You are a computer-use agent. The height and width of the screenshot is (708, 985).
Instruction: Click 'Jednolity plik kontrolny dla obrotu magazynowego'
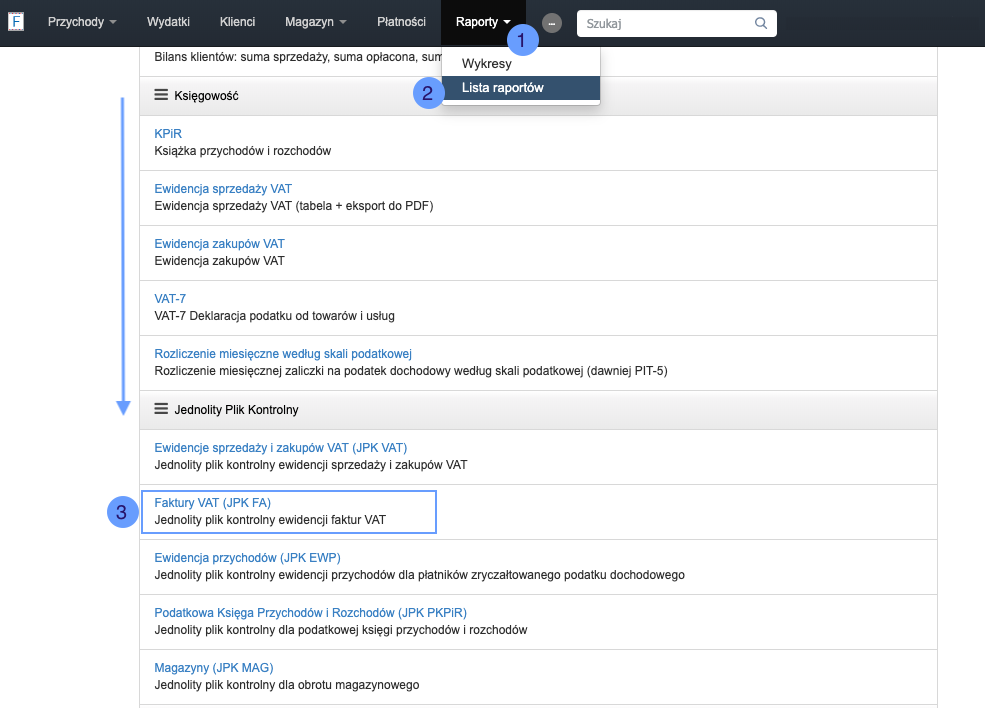point(286,685)
